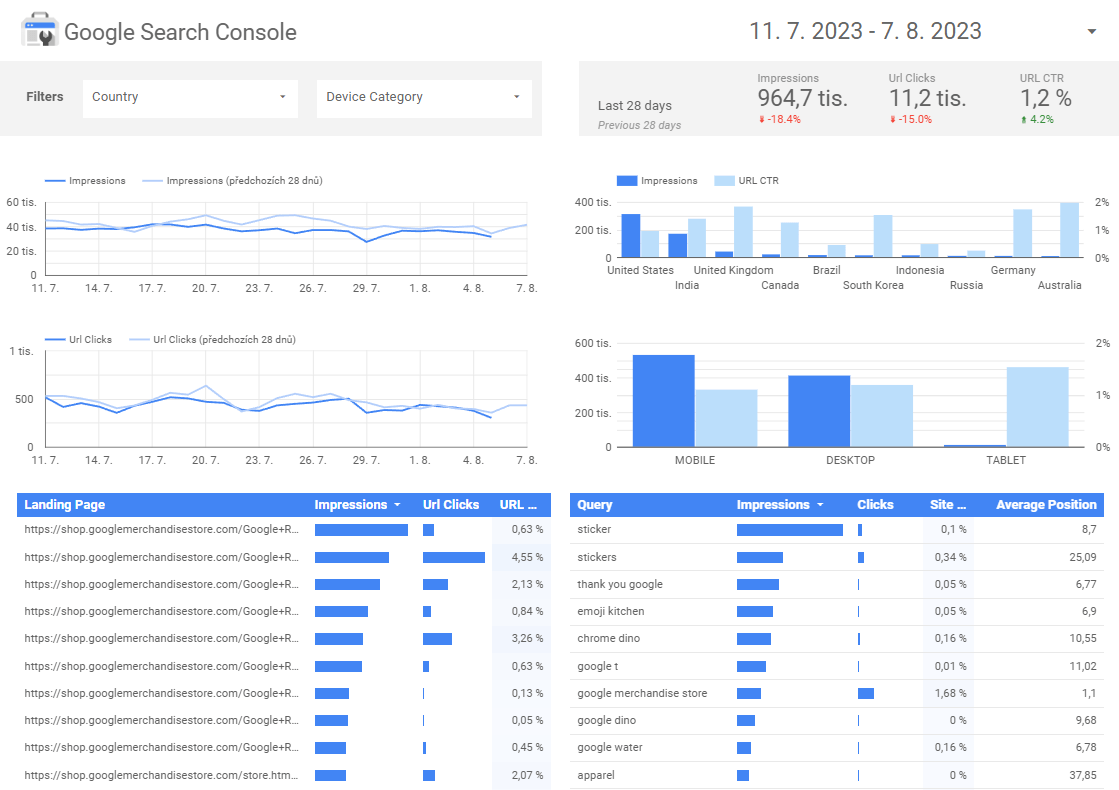Click the green up arrow under URL CTR

pos(1024,119)
